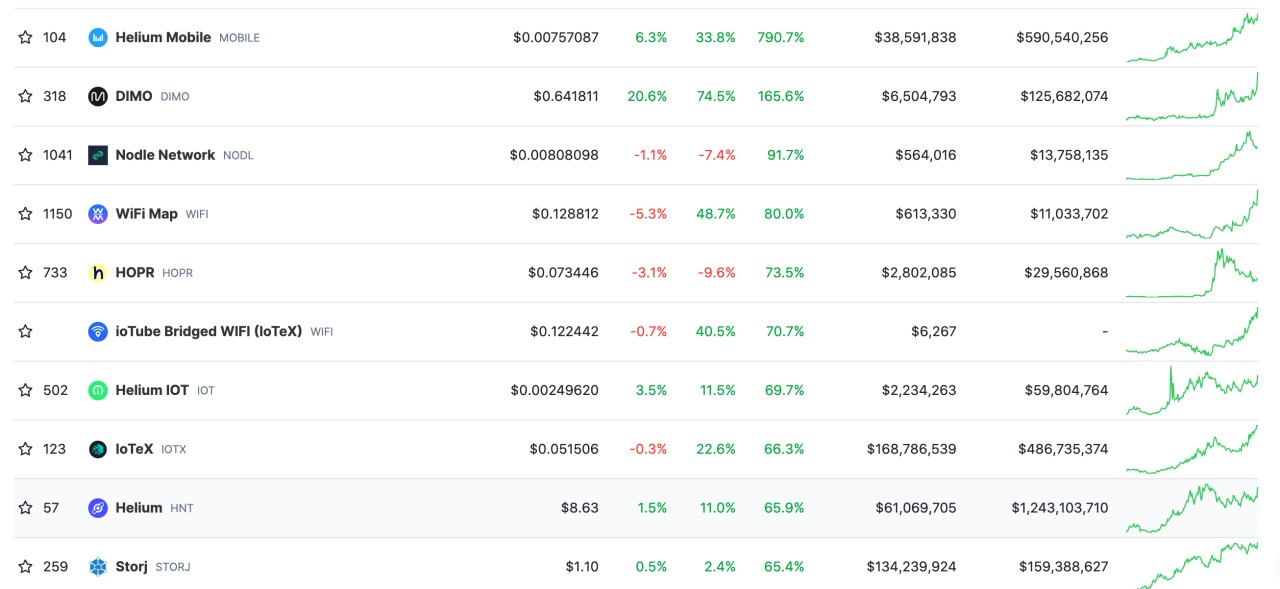This screenshot has height=589, width=1280.
Task: Click the Helium IOT coin logo
Action: tap(98, 391)
